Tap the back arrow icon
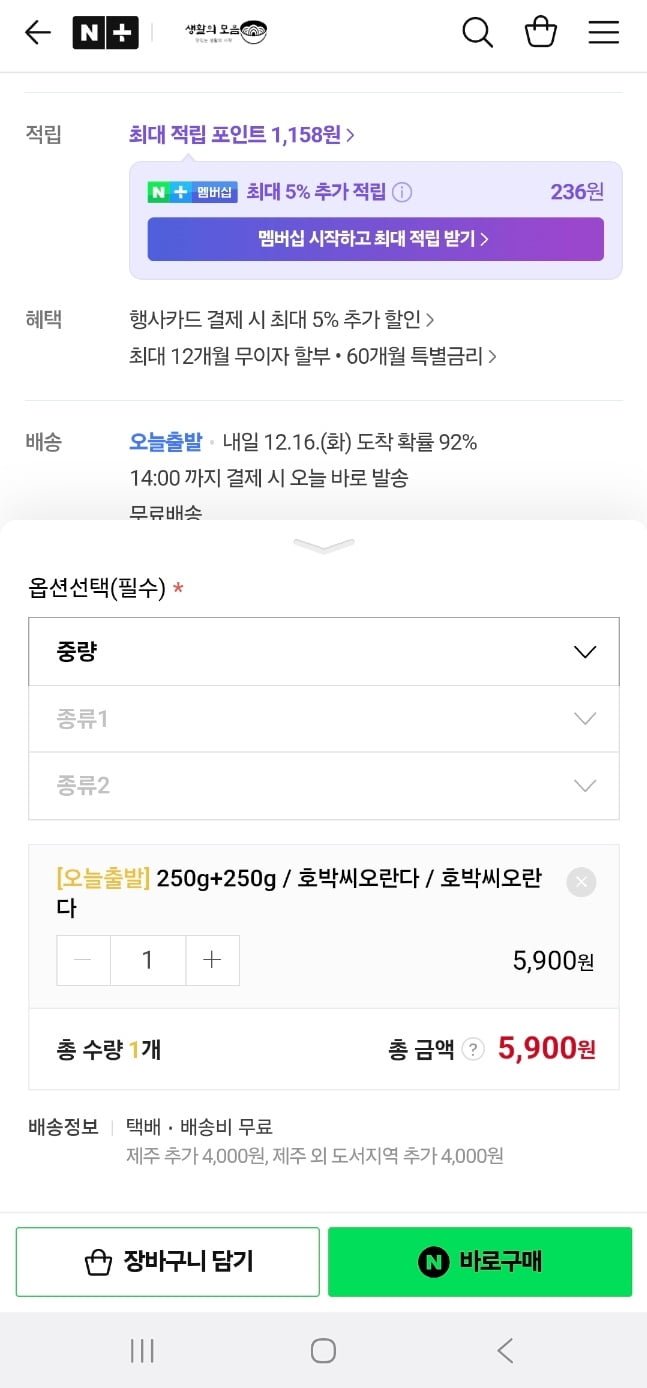The image size is (647, 1388). [38, 33]
